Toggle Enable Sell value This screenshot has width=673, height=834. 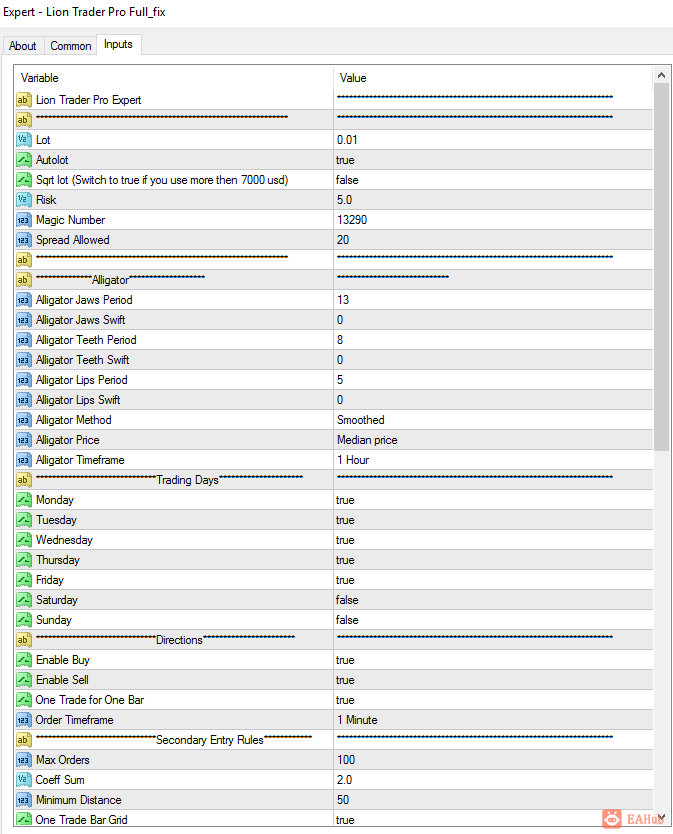[493, 680]
